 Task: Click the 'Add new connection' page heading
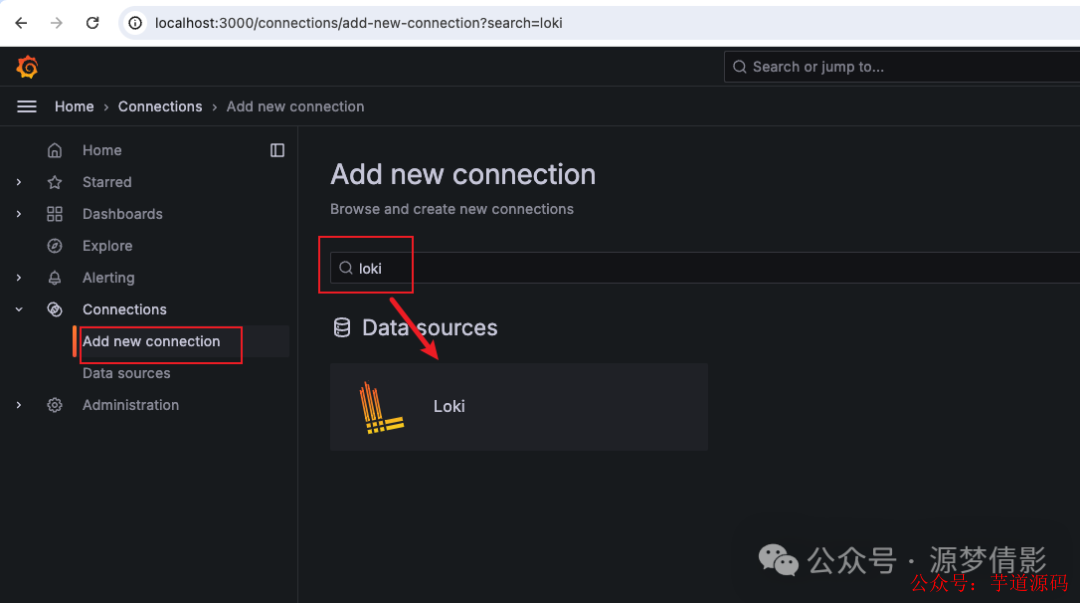click(x=463, y=174)
